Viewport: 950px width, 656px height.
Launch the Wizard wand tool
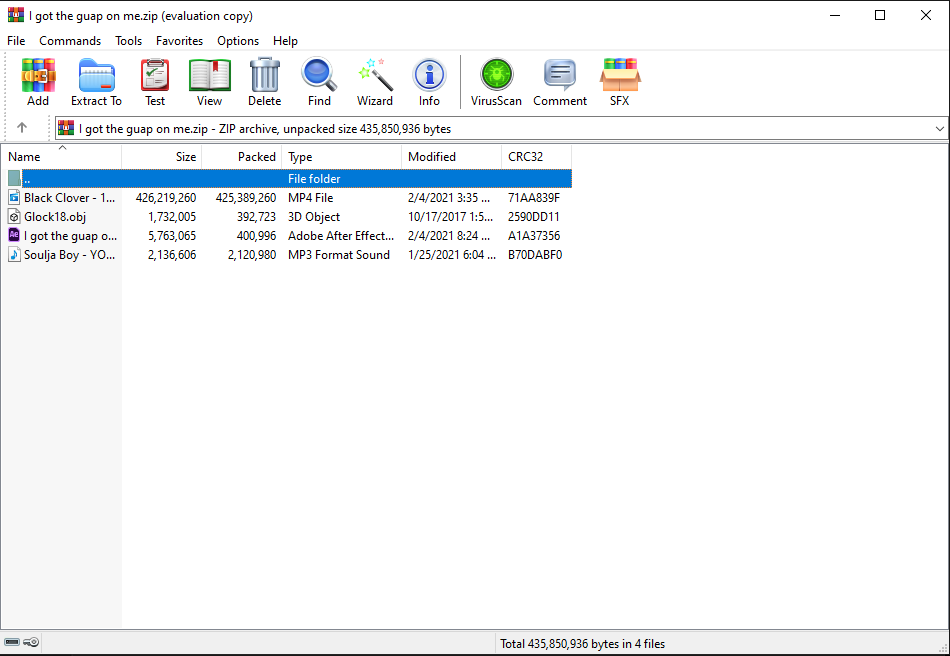coord(375,75)
